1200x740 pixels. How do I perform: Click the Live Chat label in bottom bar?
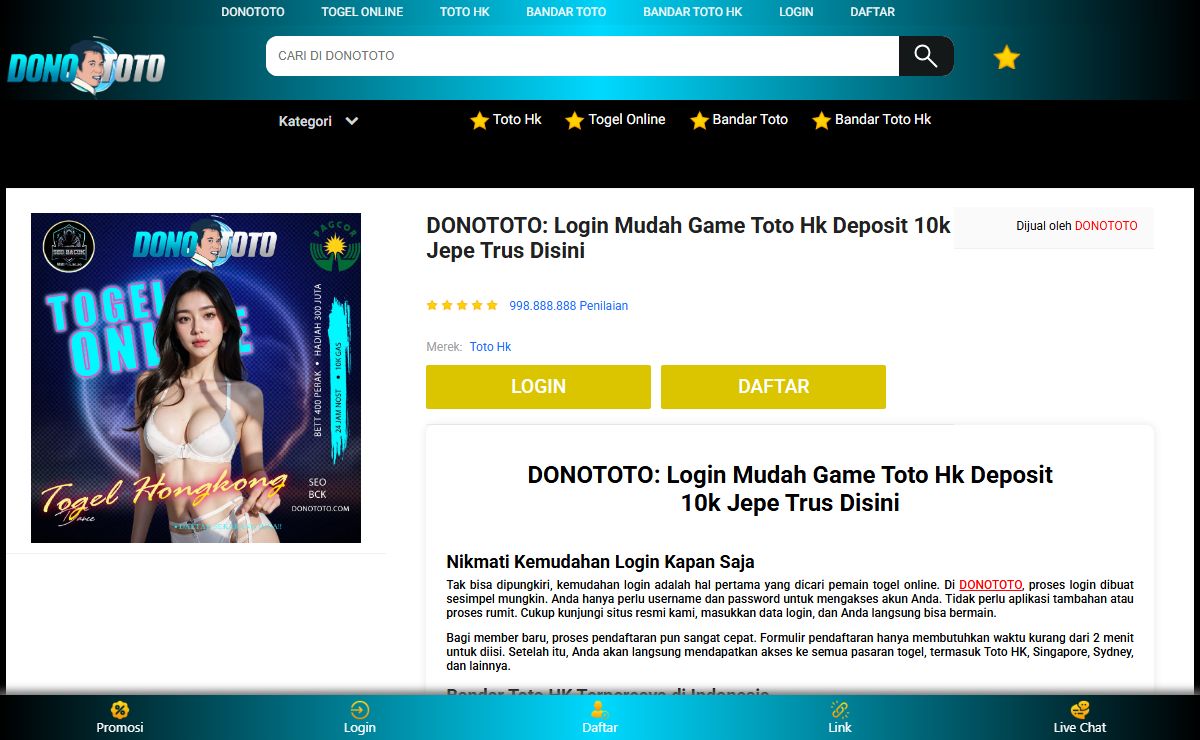(x=1080, y=728)
